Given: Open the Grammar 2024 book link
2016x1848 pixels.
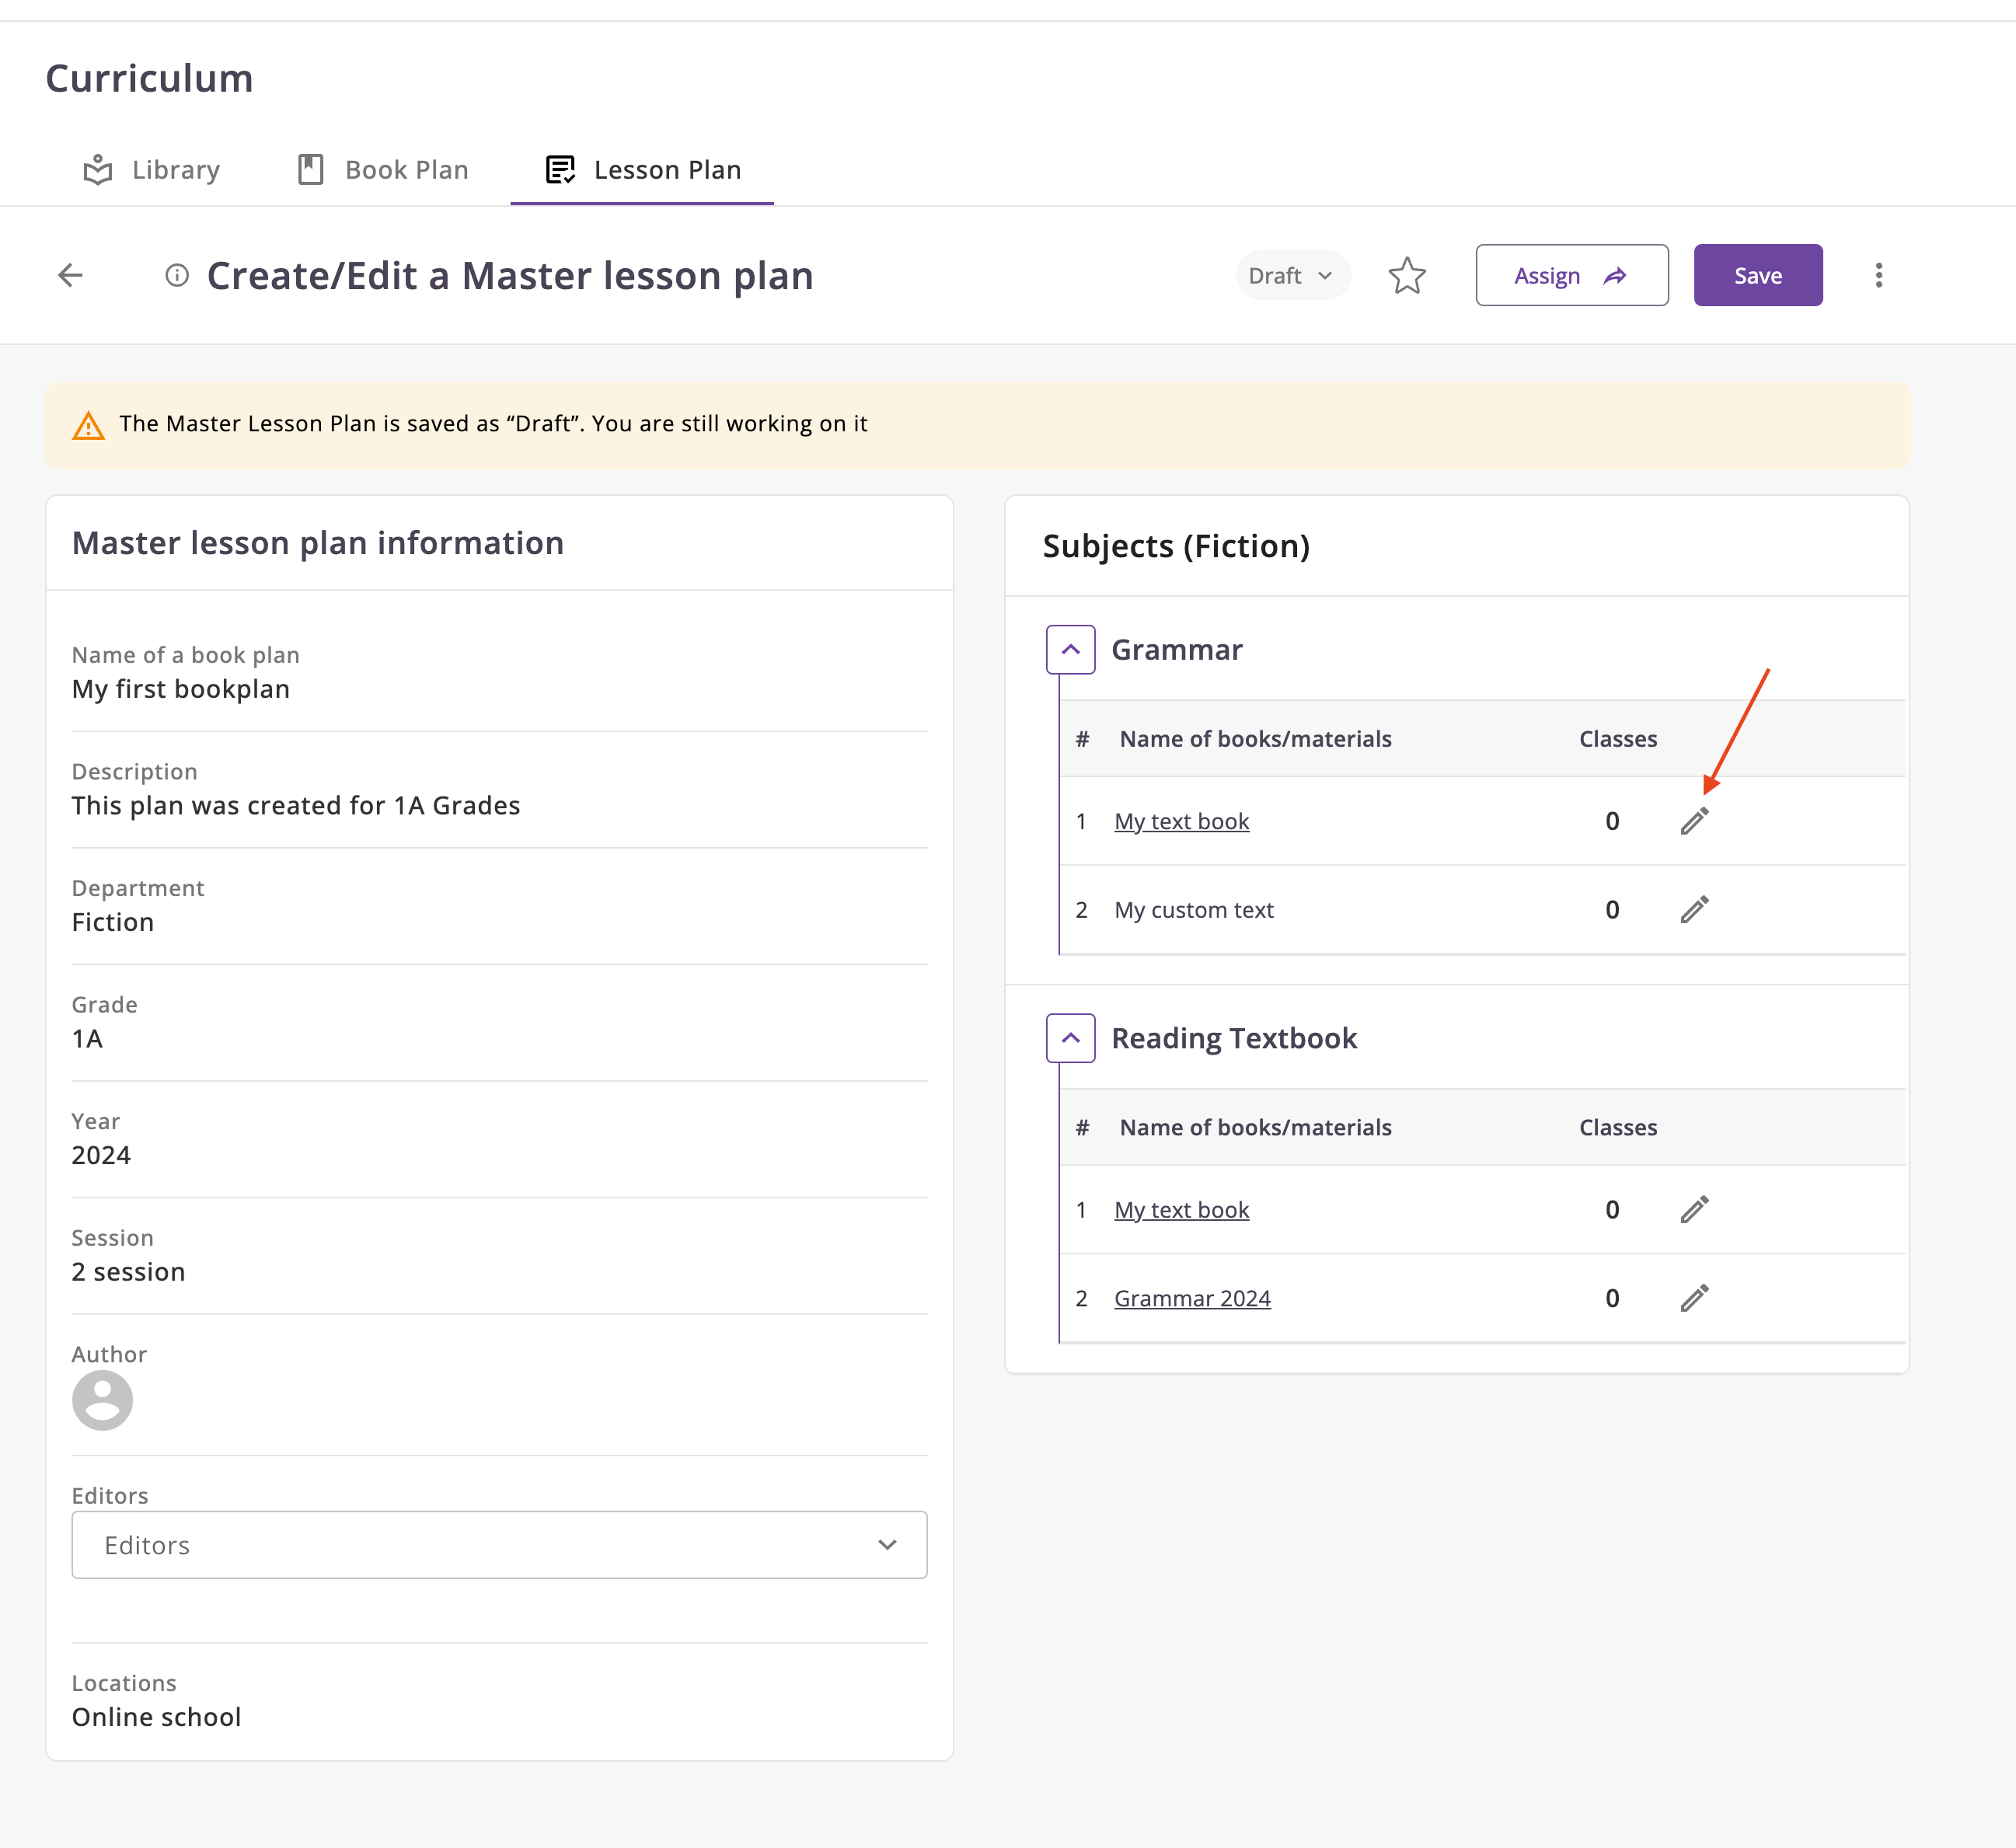Looking at the screenshot, I should pos(1192,1298).
